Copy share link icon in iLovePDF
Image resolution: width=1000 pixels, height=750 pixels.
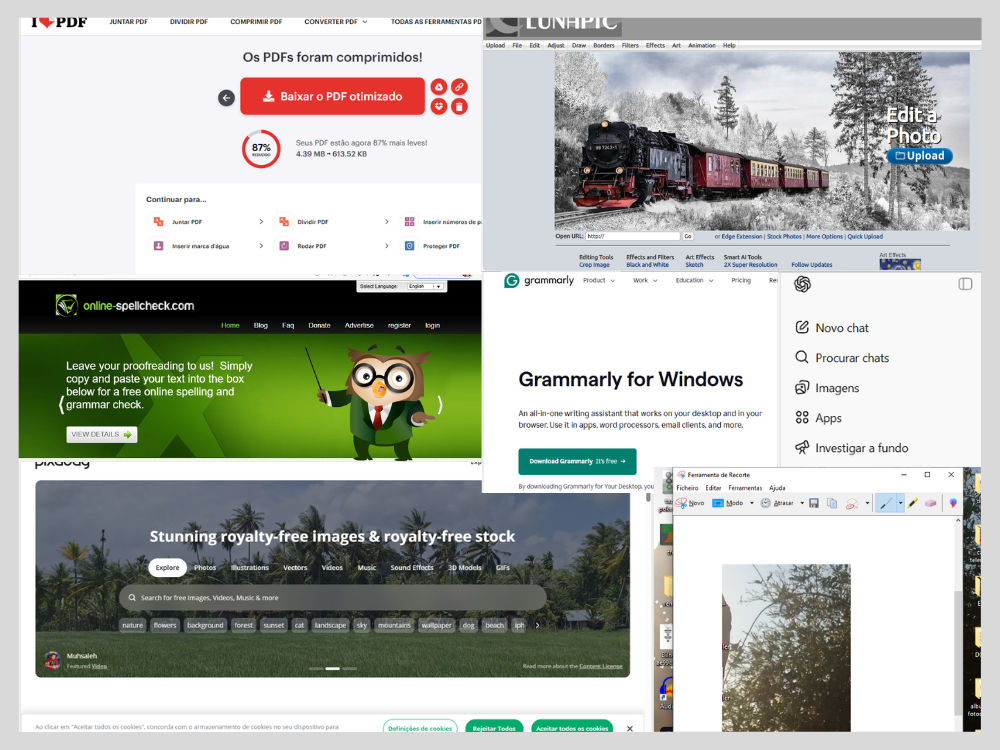[x=459, y=87]
